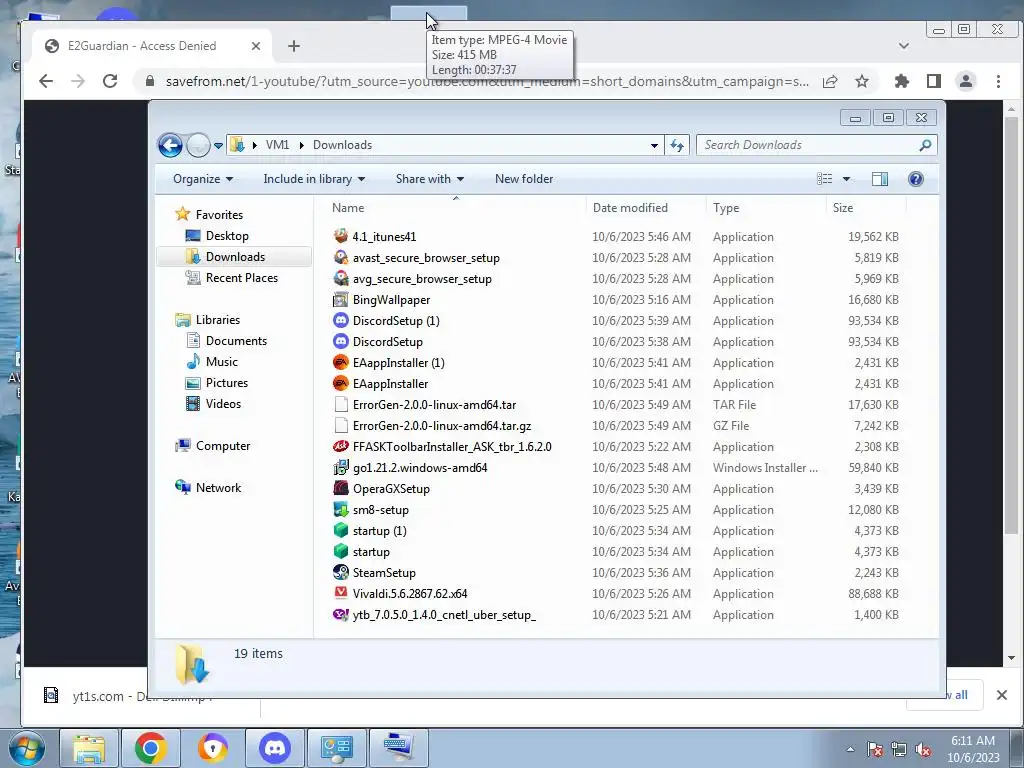Focus the Search Downloads field
This screenshot has width=1024, height=768.
pyautogui.click(x=816, y=145)
